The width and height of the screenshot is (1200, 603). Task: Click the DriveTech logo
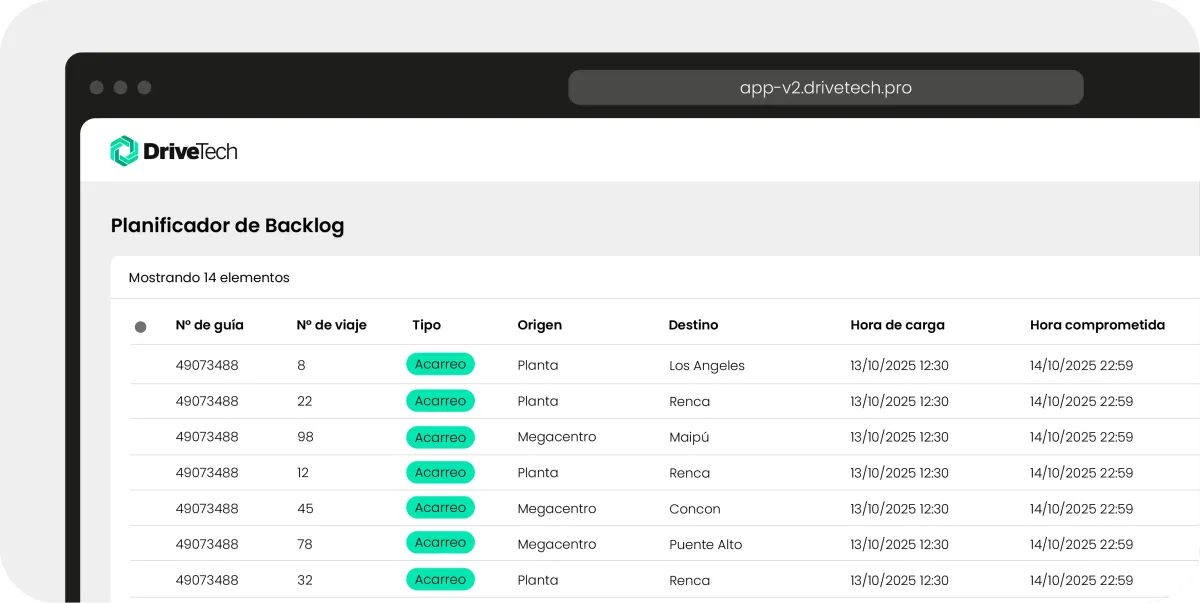point(174,151)
